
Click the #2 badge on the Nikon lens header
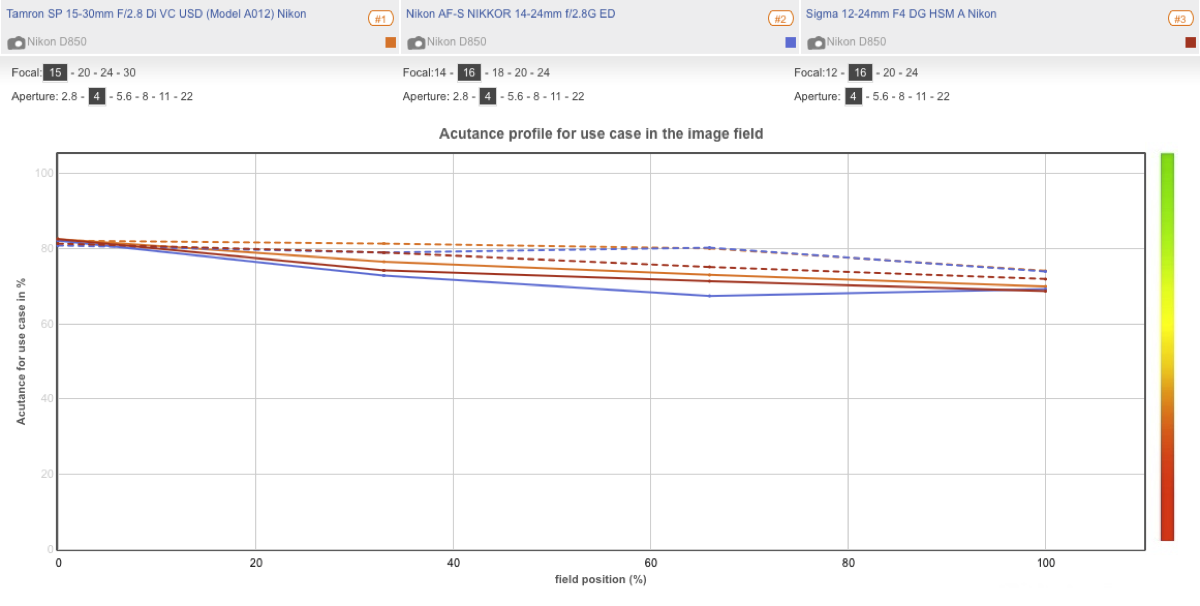point(780,19)
